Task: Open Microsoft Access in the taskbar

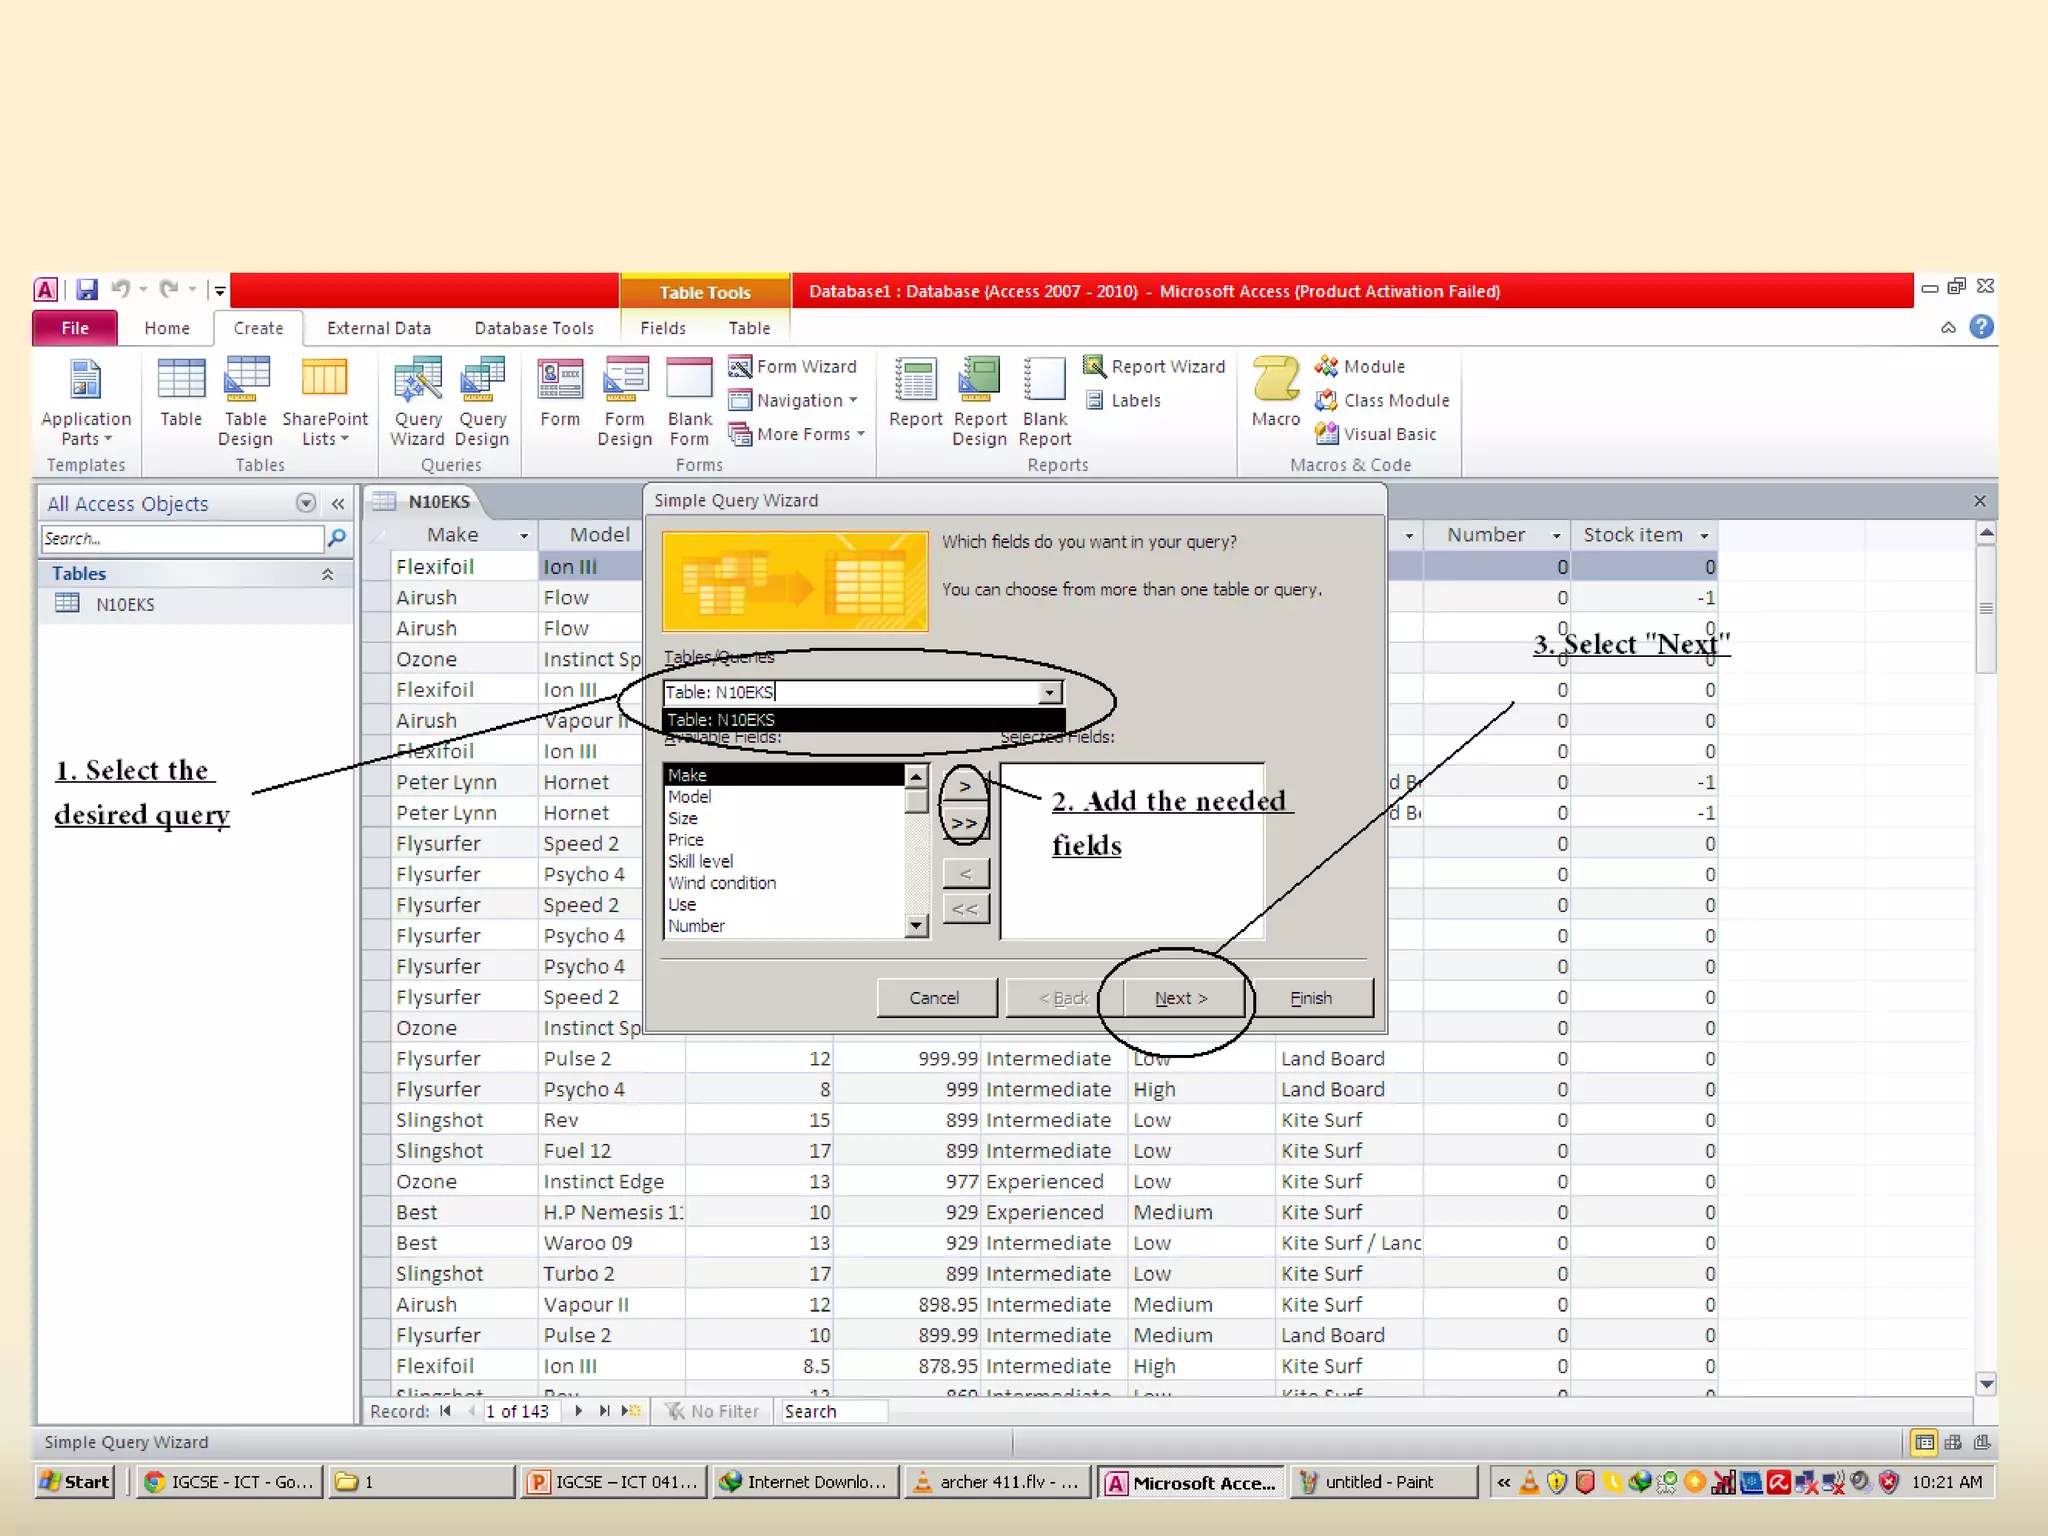Action: click(x=1190, y=1482)
